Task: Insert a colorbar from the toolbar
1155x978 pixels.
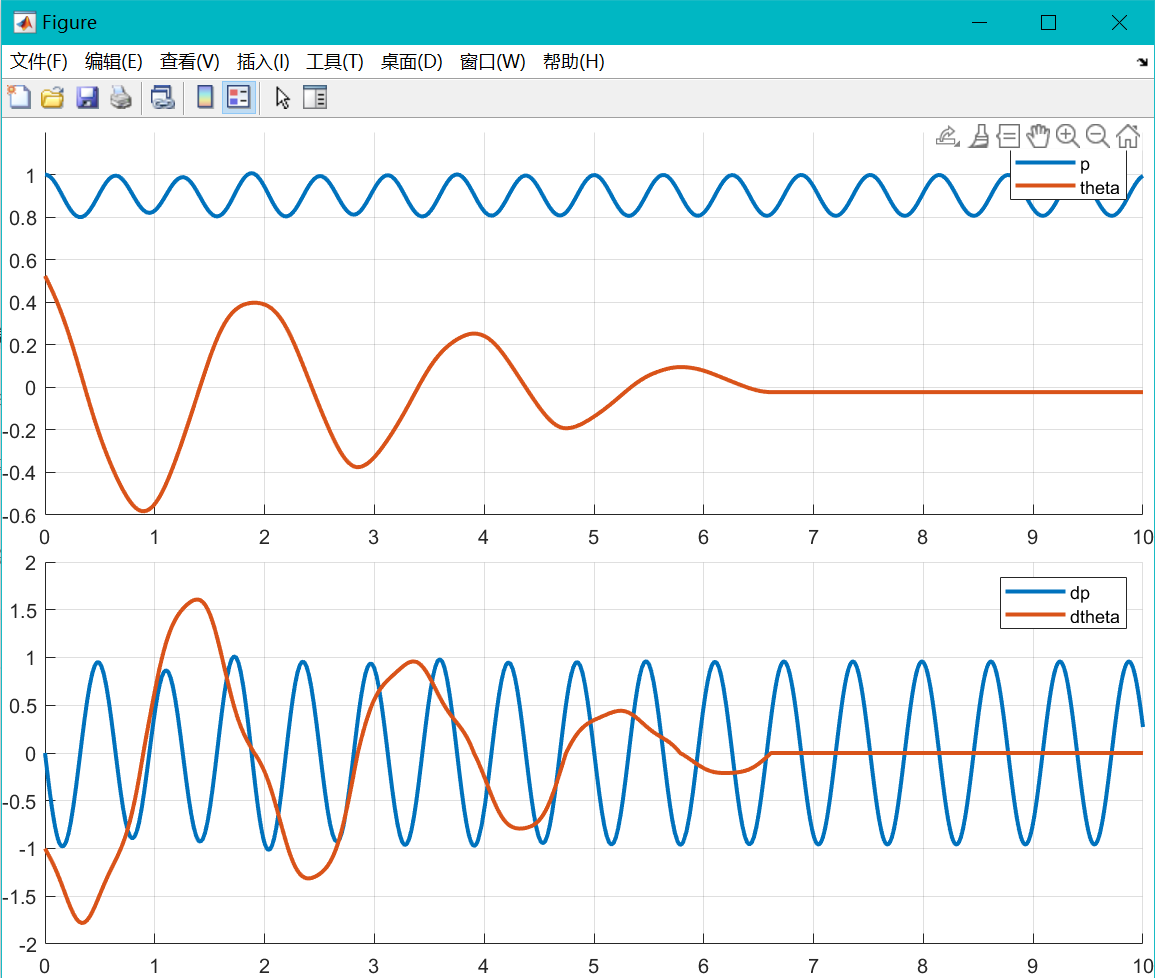Action: 206,97
